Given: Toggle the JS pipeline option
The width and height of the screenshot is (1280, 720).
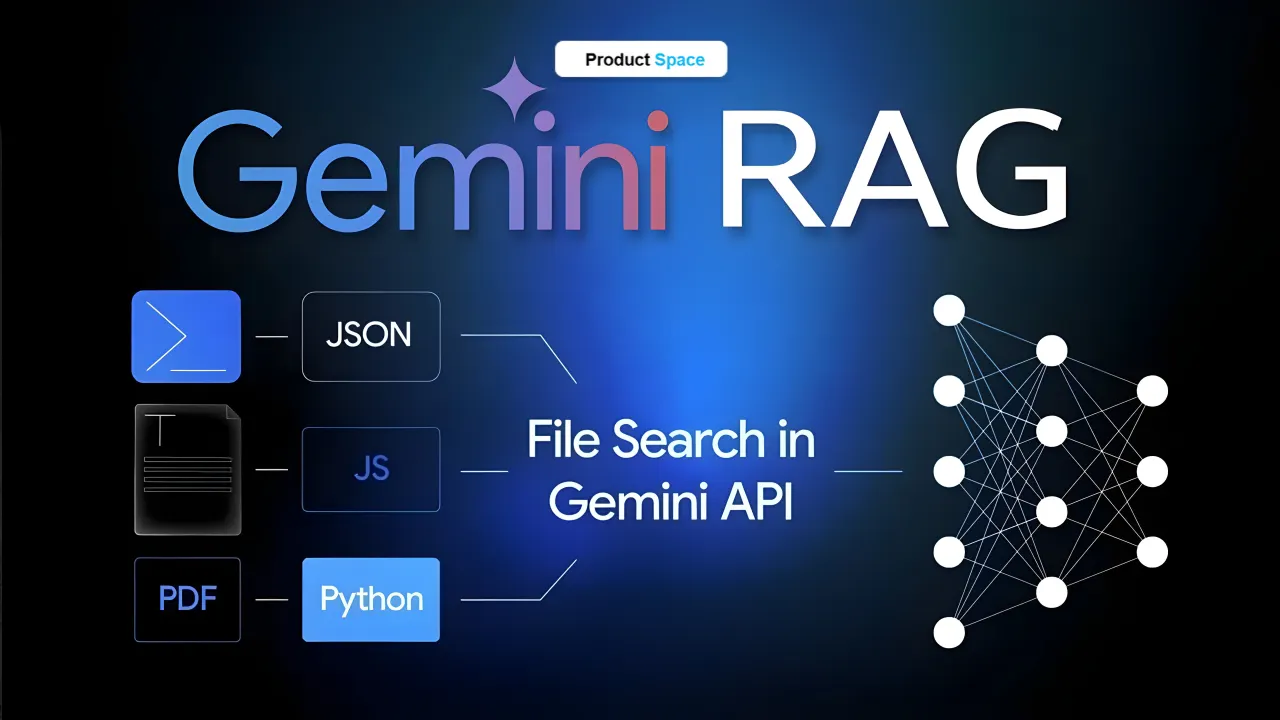Looking at the screenshot, I should 370,468.
